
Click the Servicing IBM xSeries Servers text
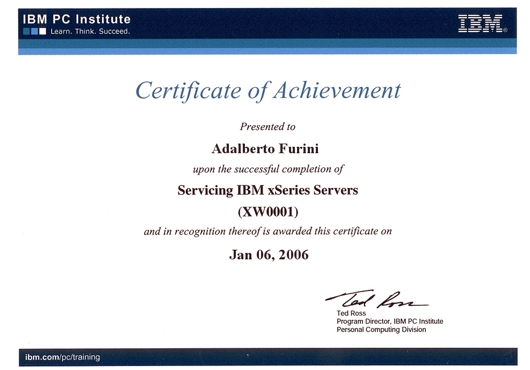(268, 190)
